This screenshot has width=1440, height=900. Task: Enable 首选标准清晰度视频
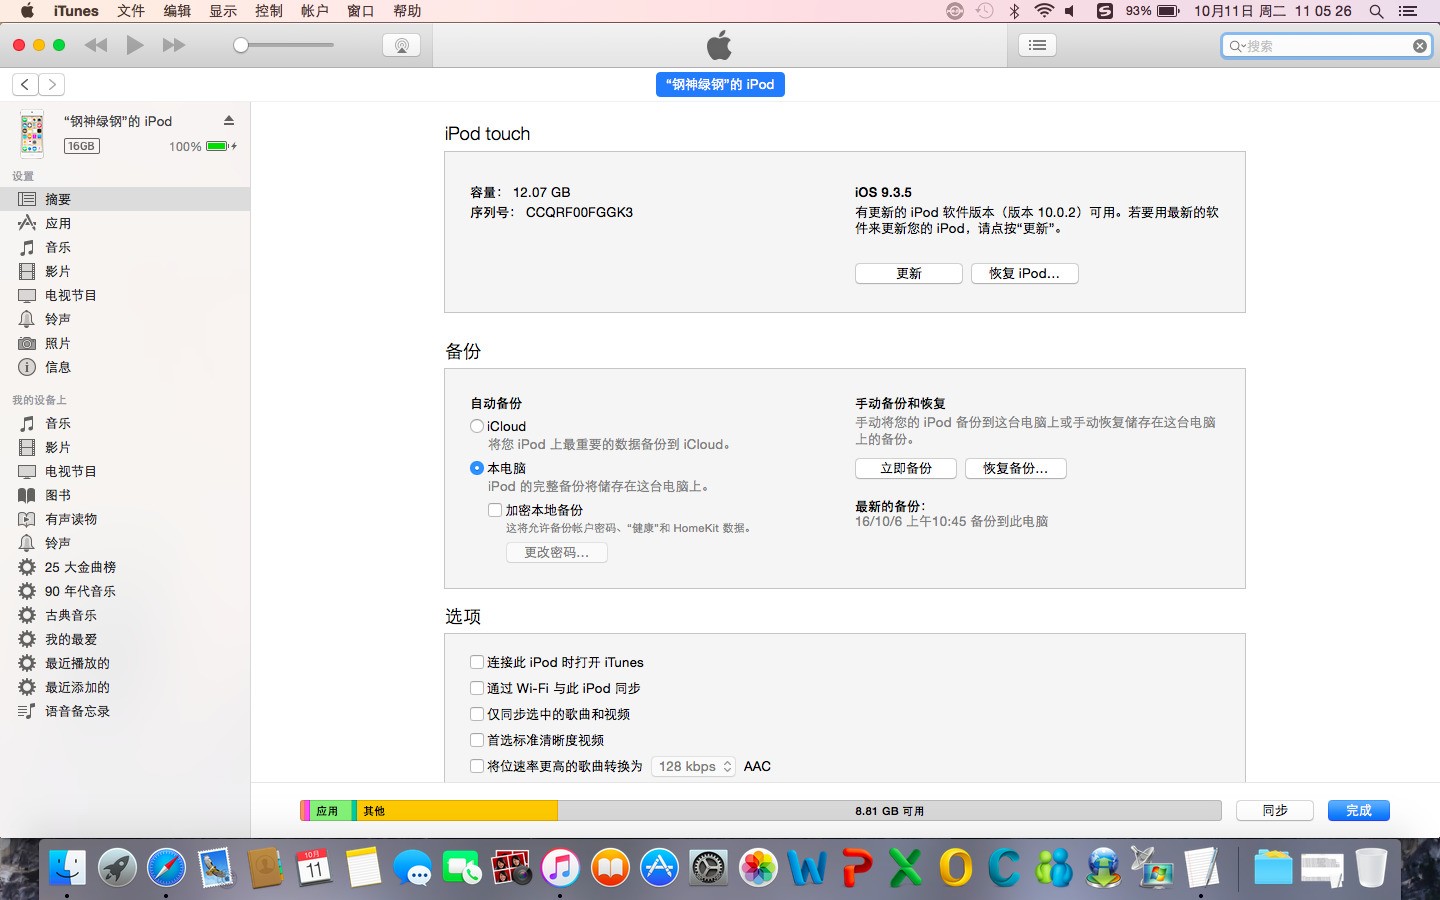pos(477,740)
